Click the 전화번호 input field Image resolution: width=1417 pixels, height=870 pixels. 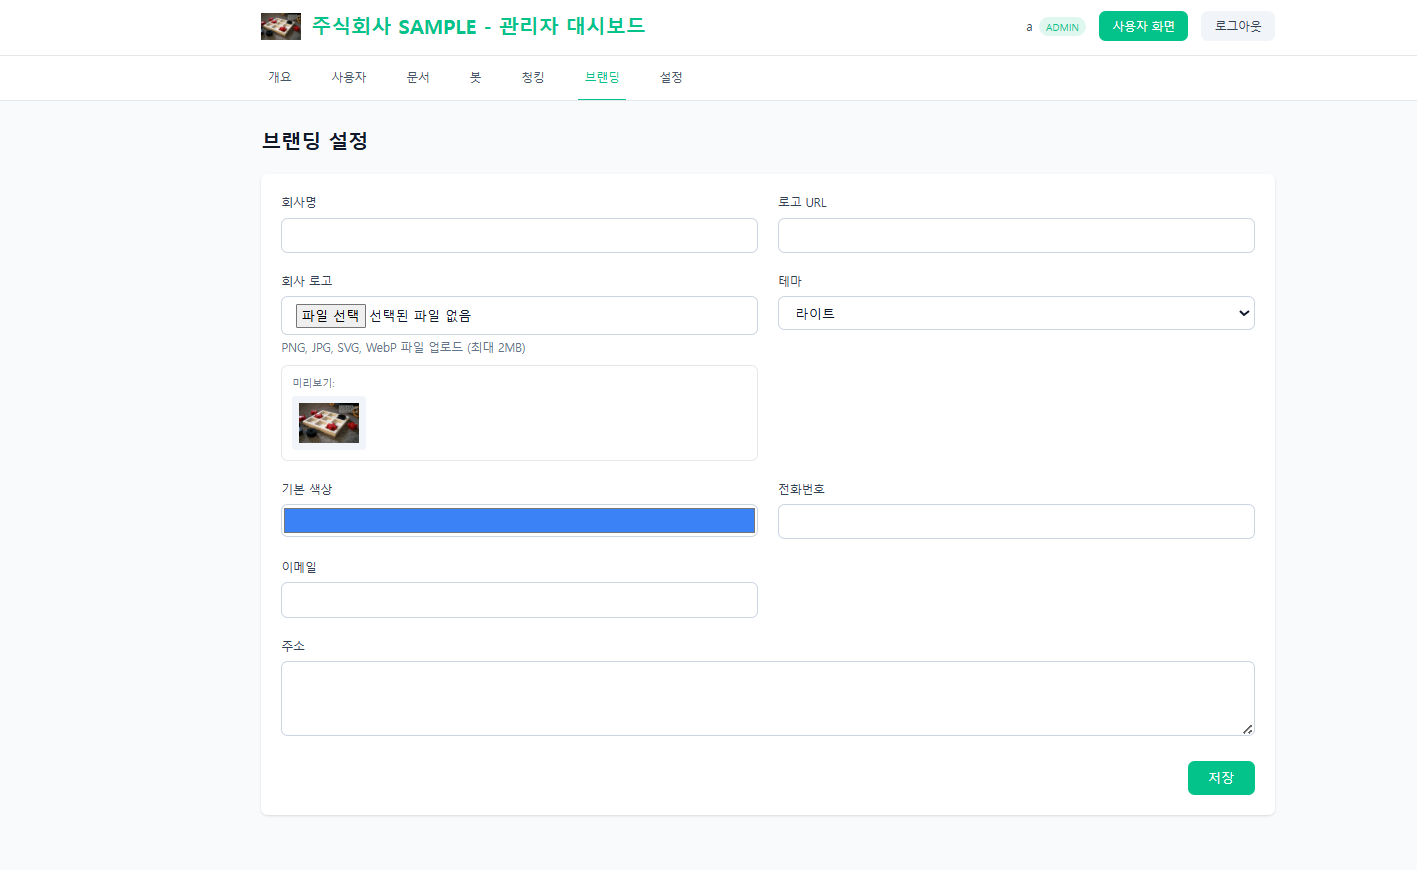coord(1016,521)
